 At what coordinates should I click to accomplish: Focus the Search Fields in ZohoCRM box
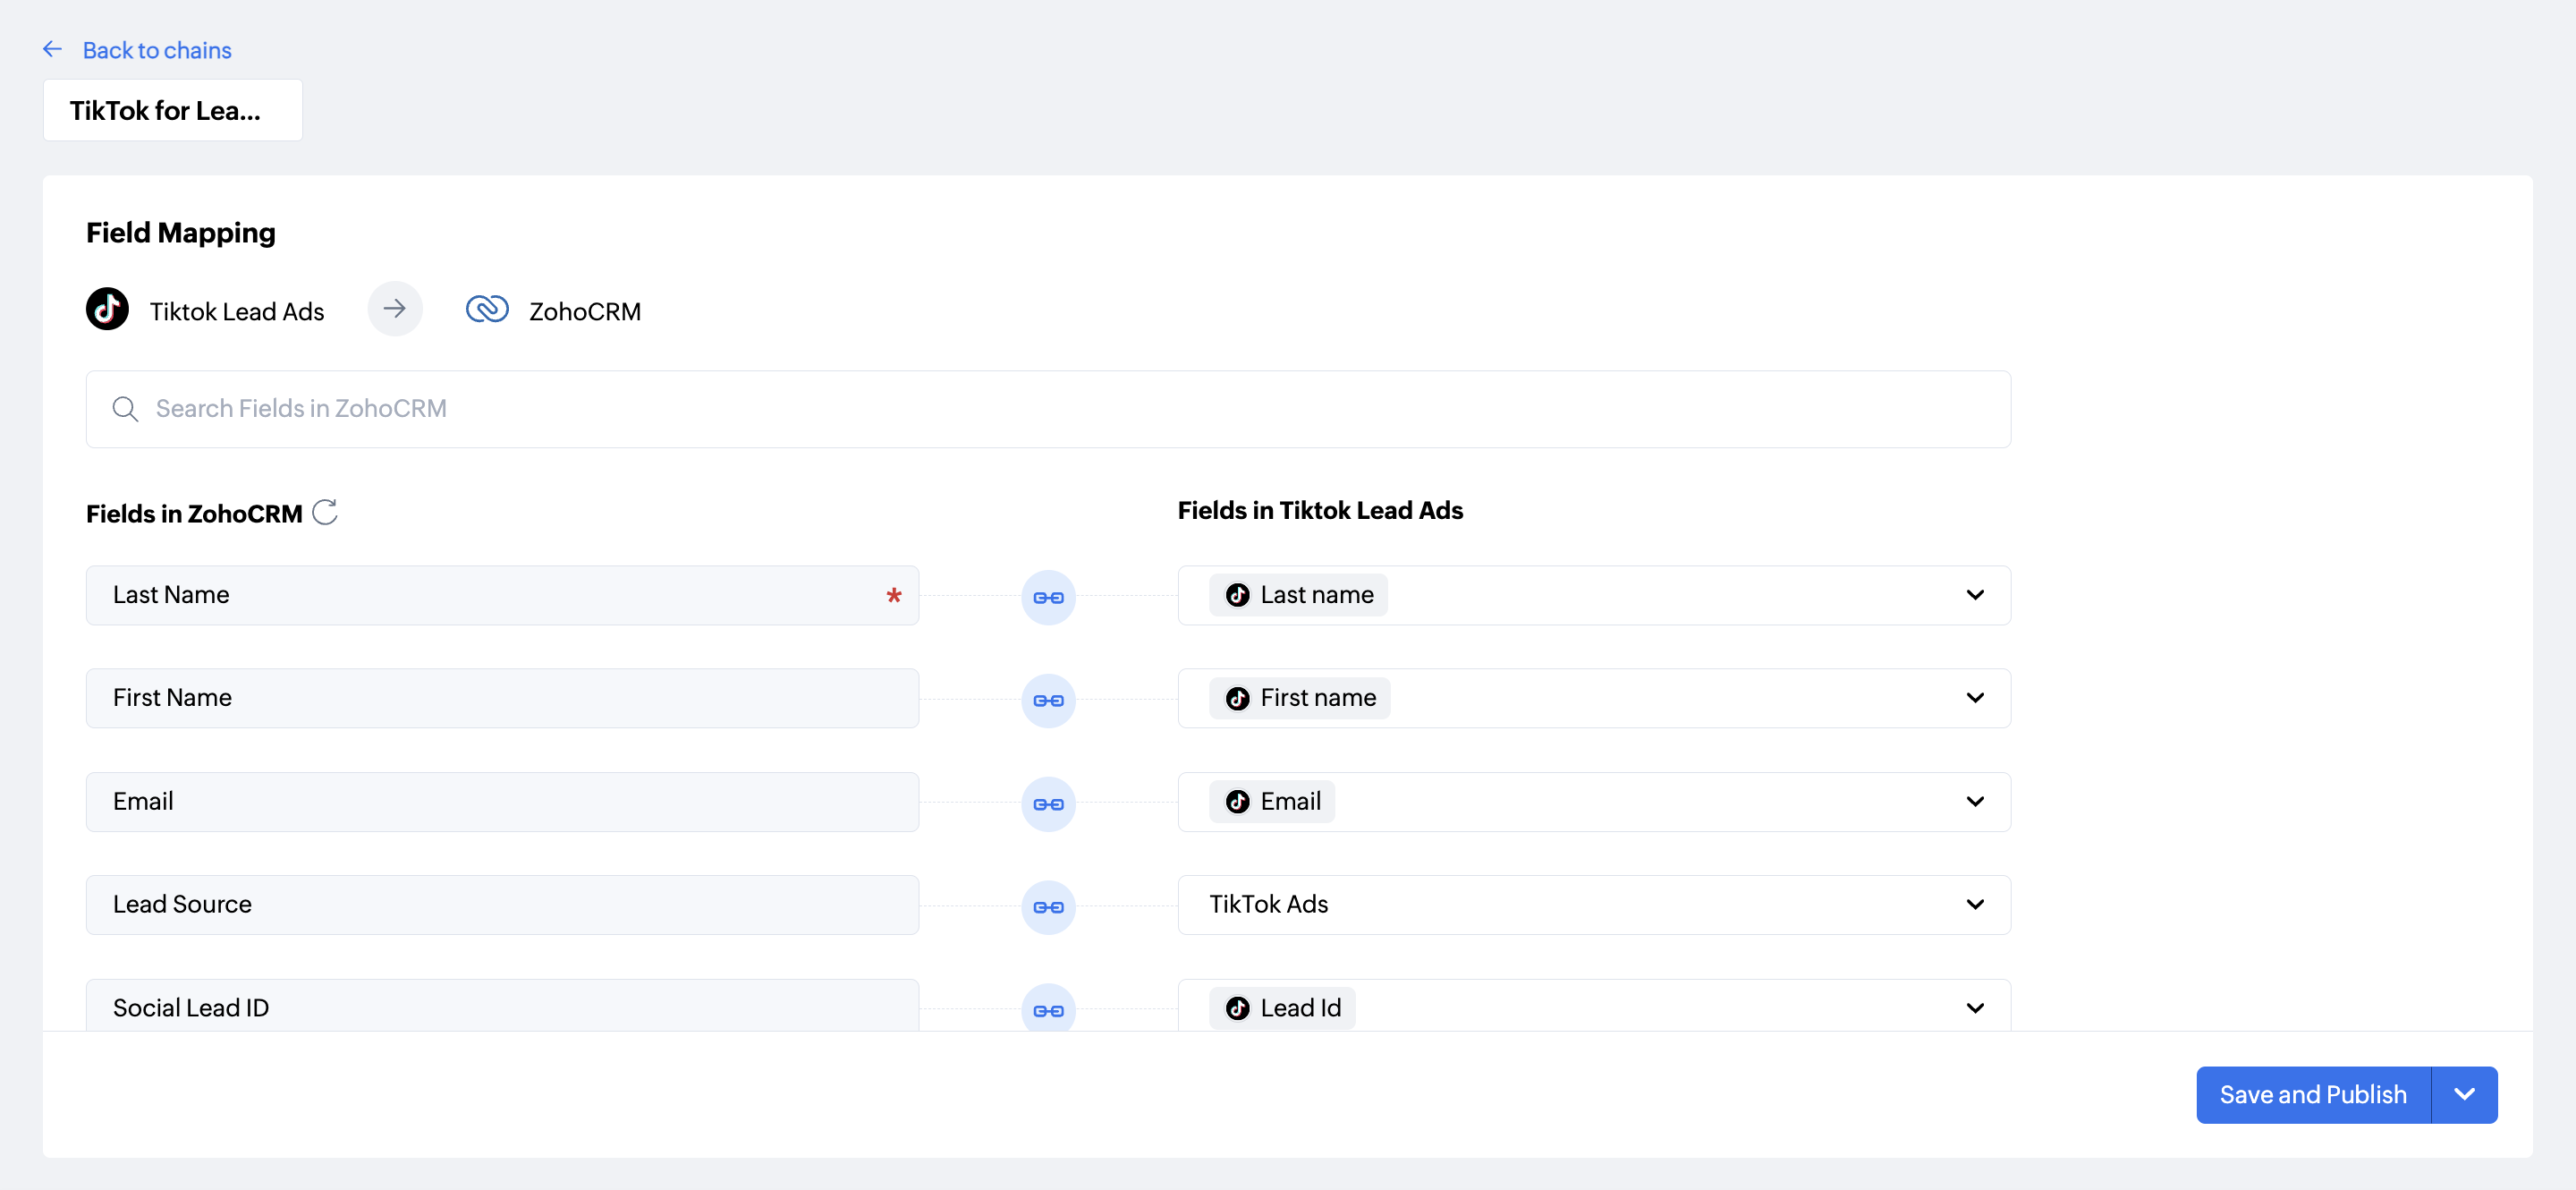coord(1048,409)
